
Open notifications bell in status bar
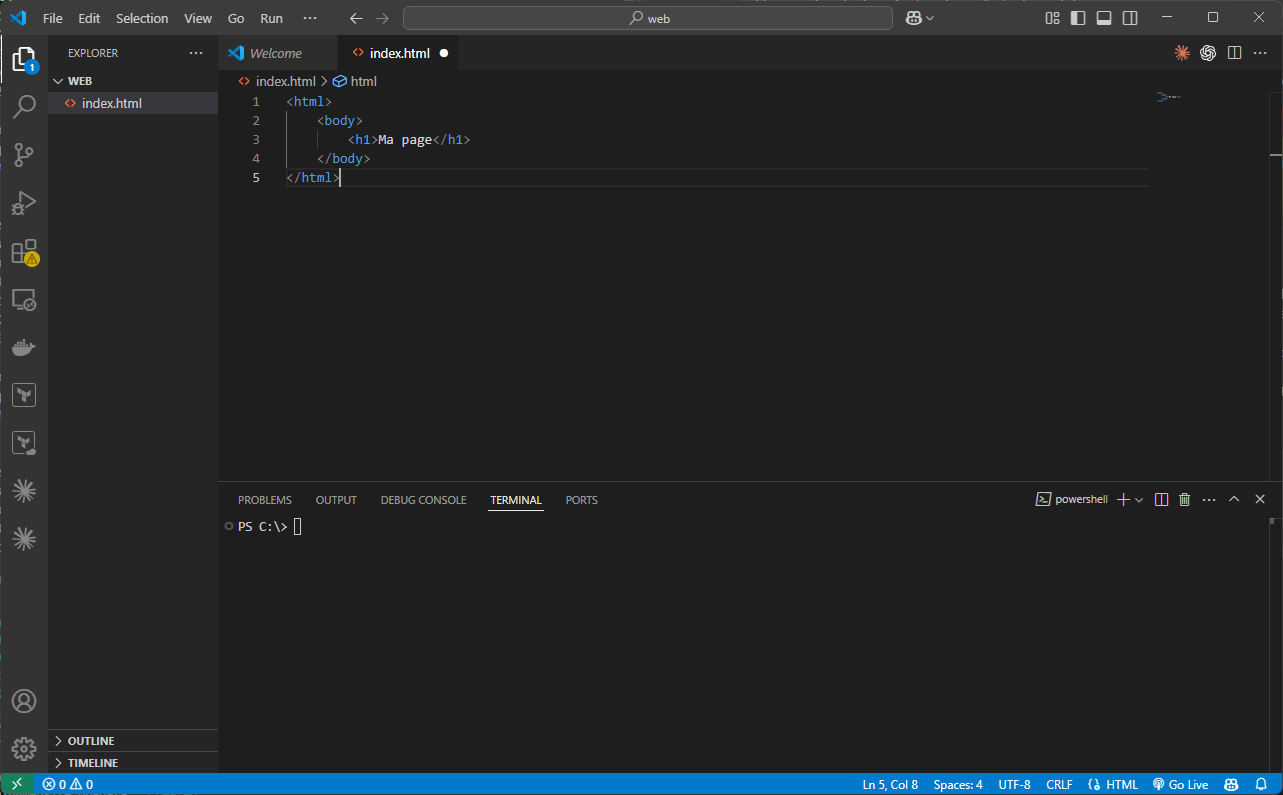[x=1261, y=784]
